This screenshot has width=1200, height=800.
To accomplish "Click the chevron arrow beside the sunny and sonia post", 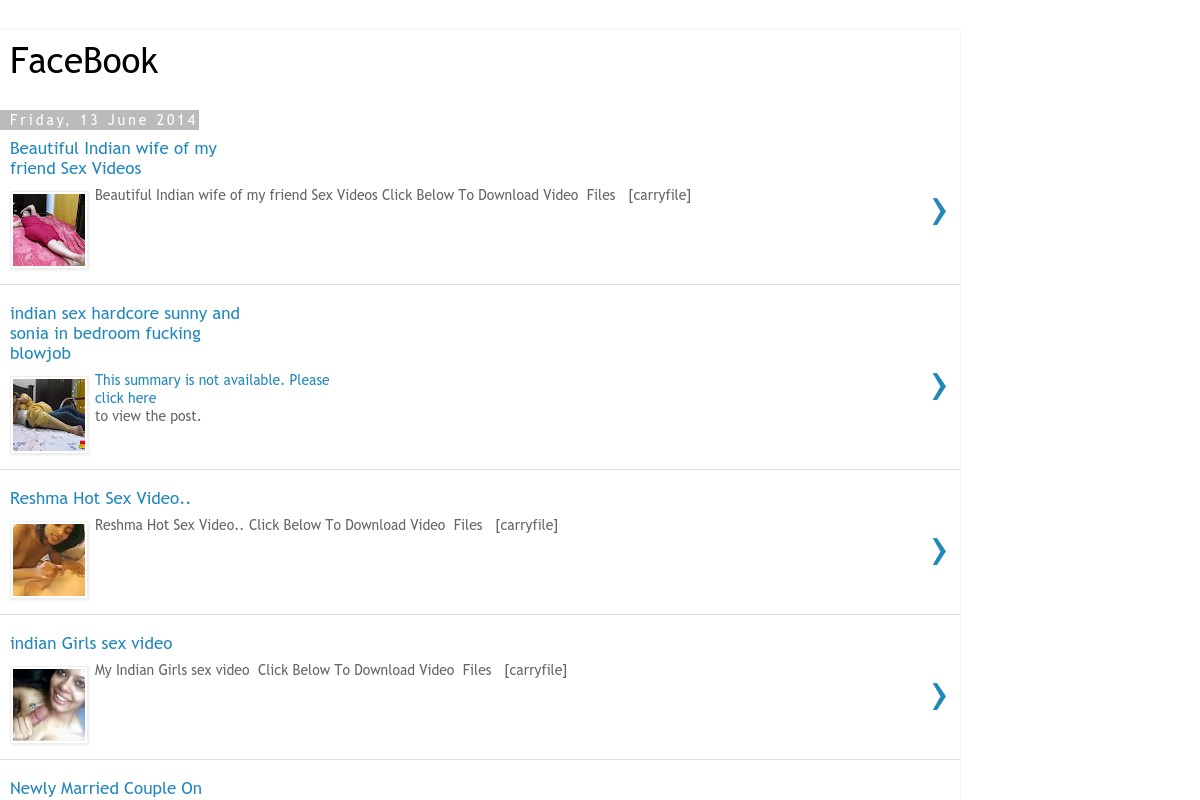I will [939, 386].
